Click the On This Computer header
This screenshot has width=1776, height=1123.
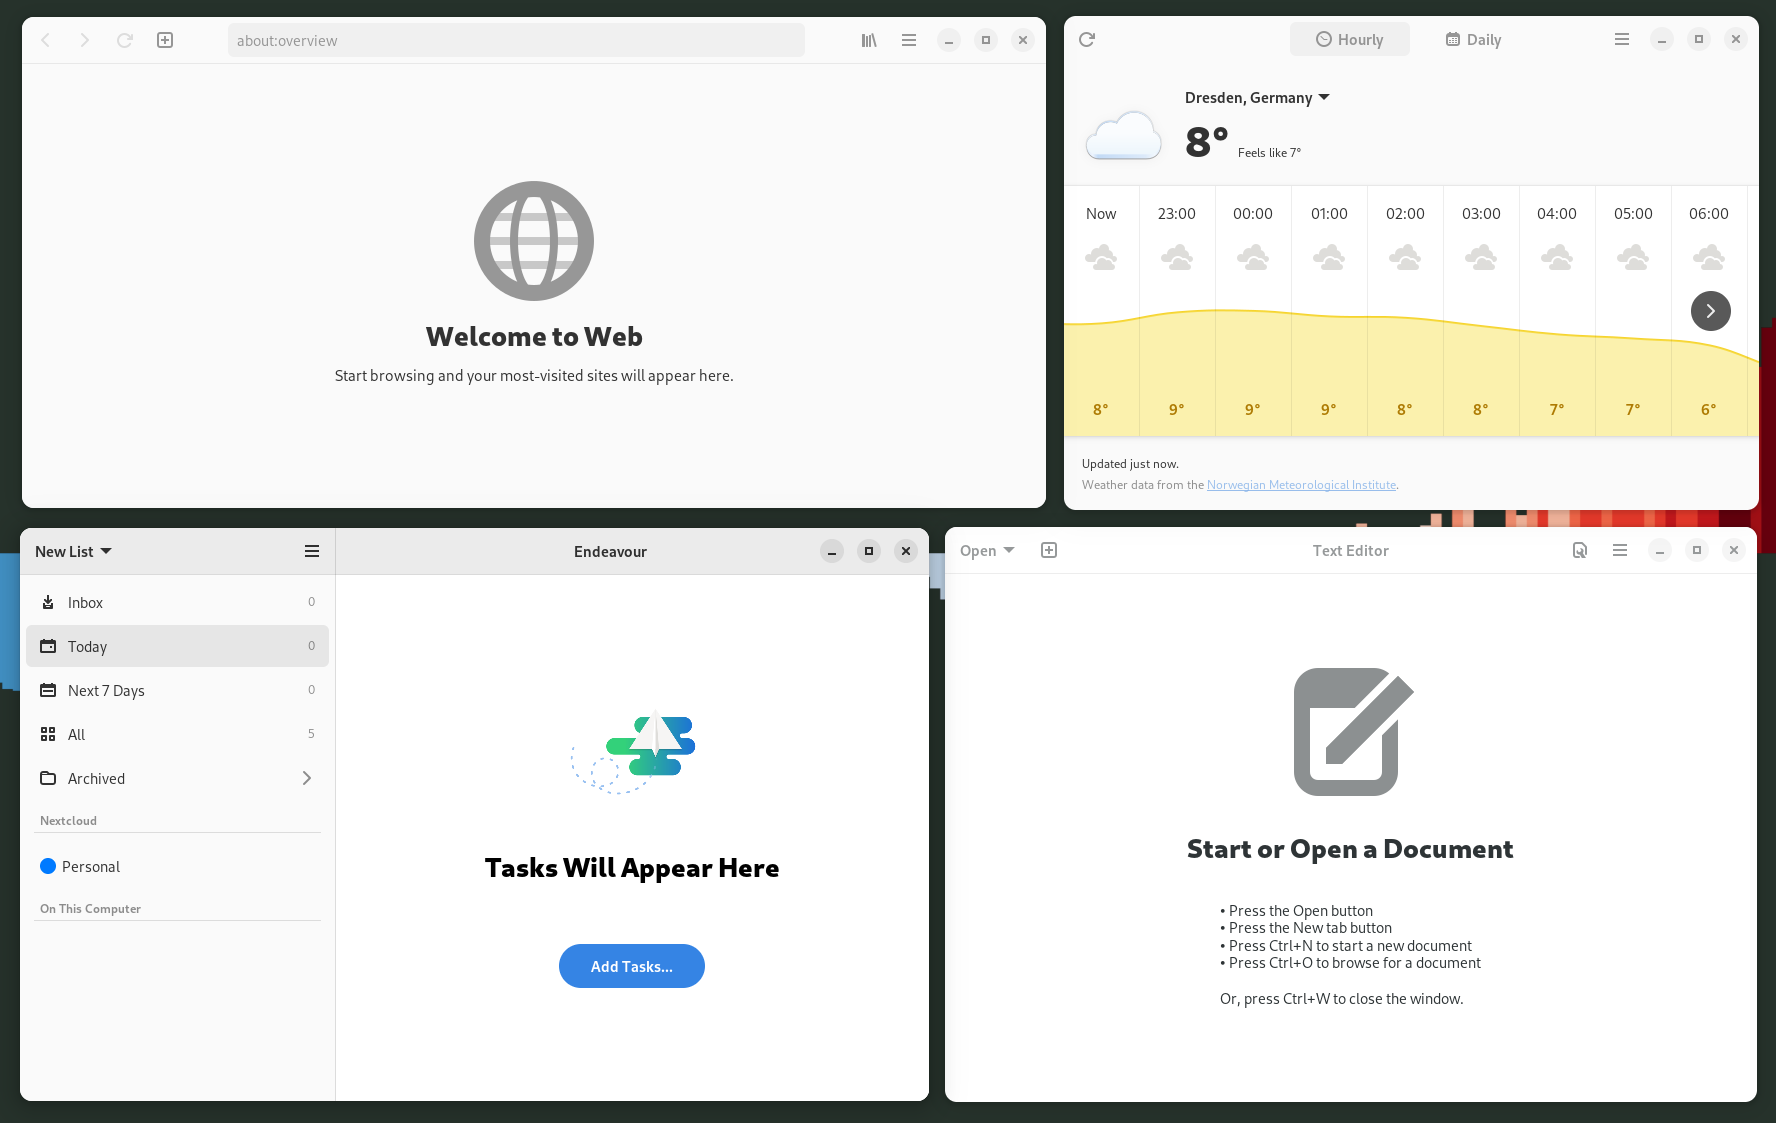point(90,909)
